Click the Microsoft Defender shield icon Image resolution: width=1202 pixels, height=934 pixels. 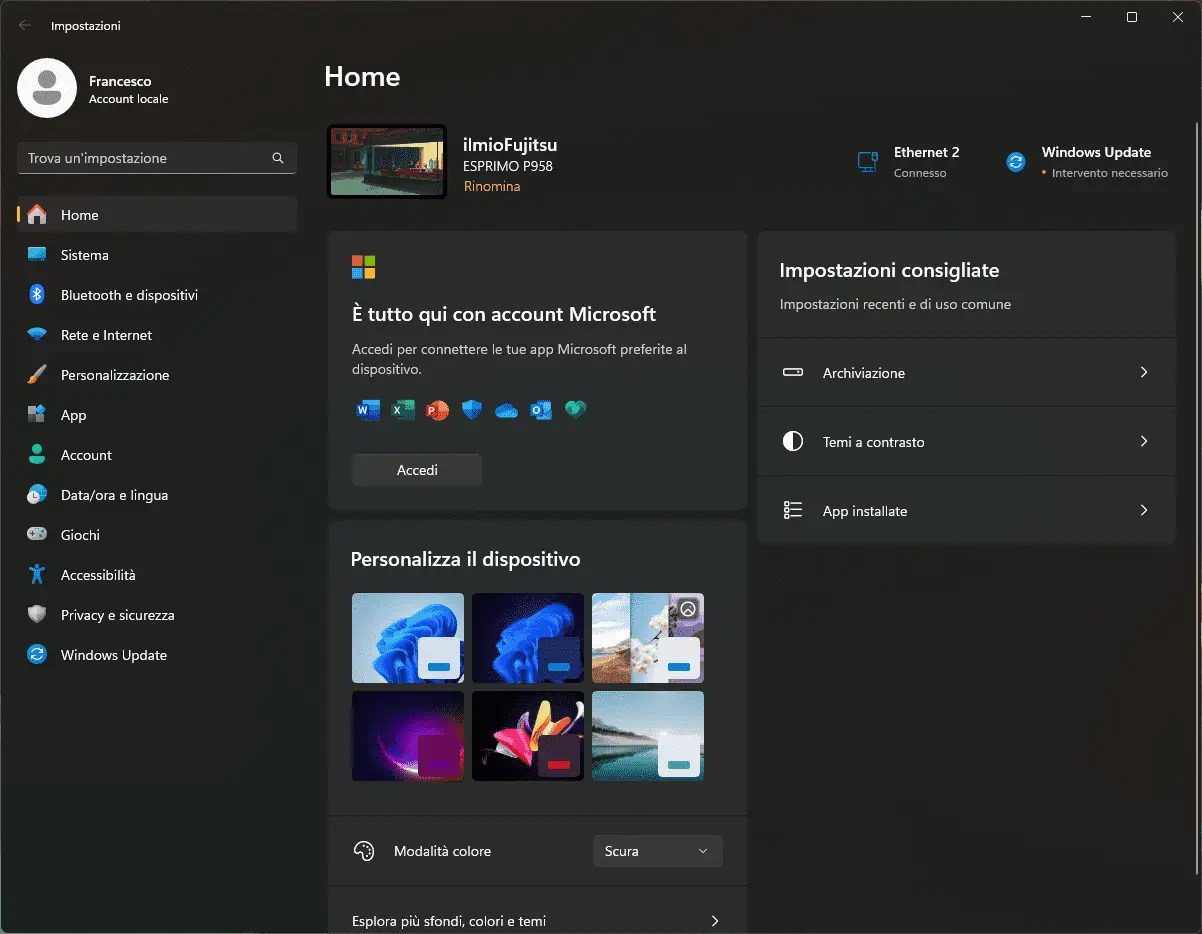click(471, 409)
